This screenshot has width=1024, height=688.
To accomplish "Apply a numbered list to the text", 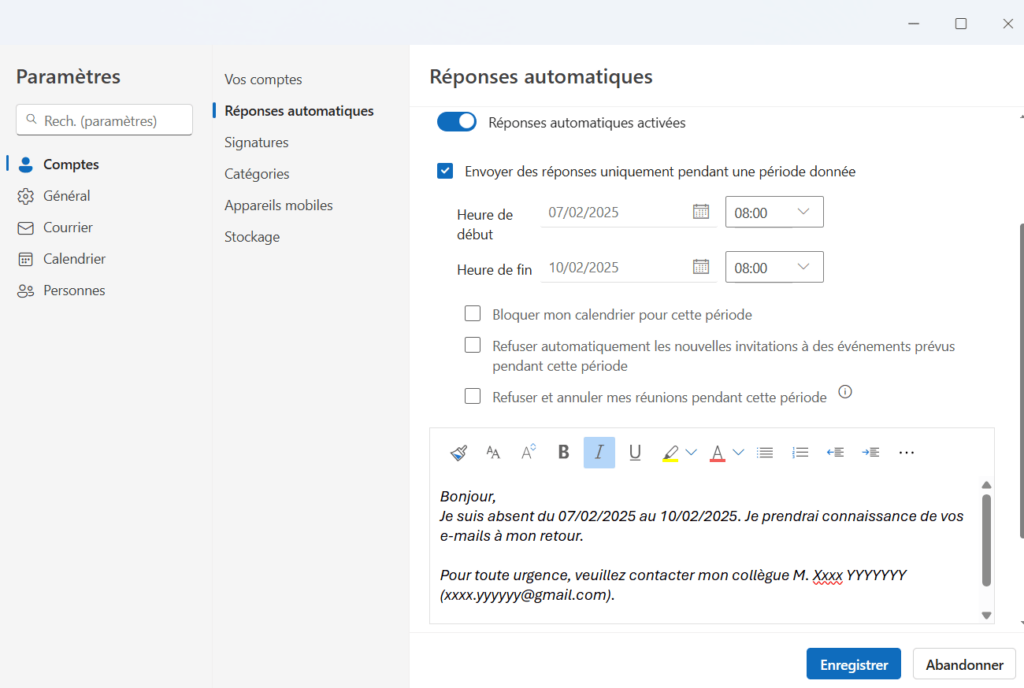I will (799, 452).
